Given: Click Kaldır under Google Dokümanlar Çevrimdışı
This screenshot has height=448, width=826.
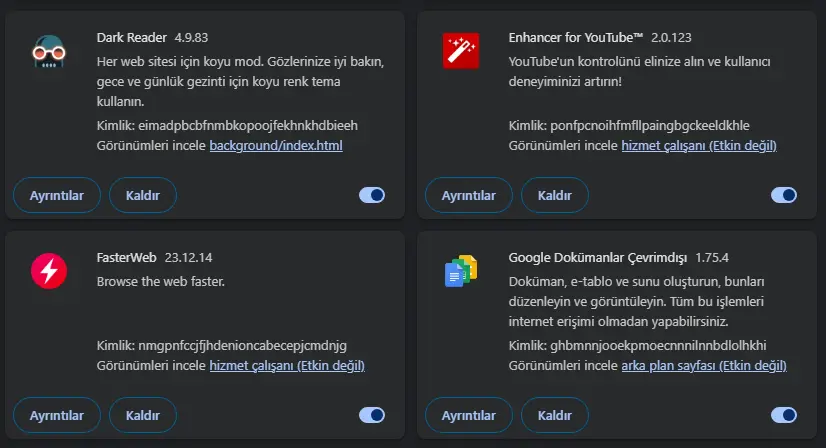Looking at the screenshot, I should (x=555, y=415).
